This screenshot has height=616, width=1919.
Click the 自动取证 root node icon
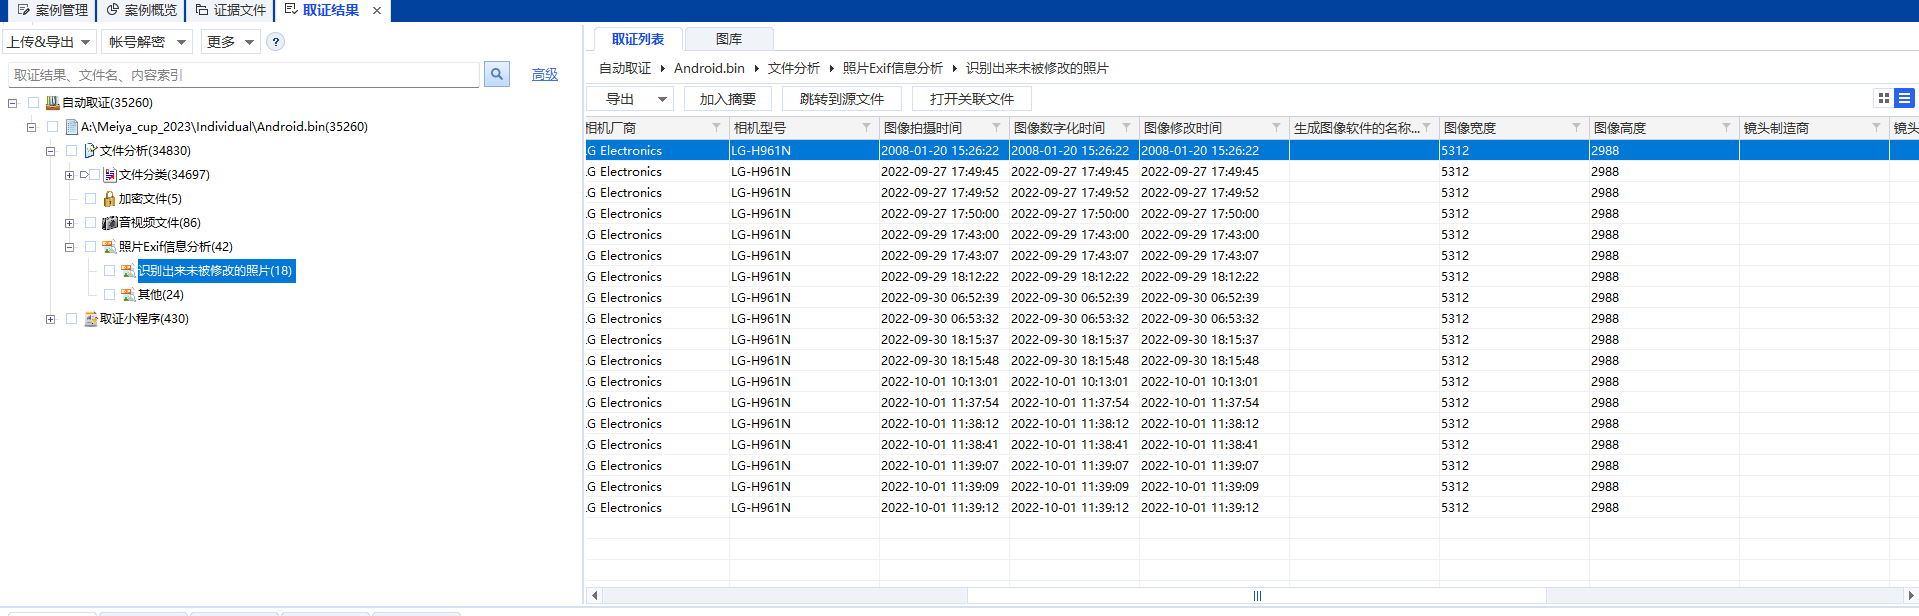[53, 103]
